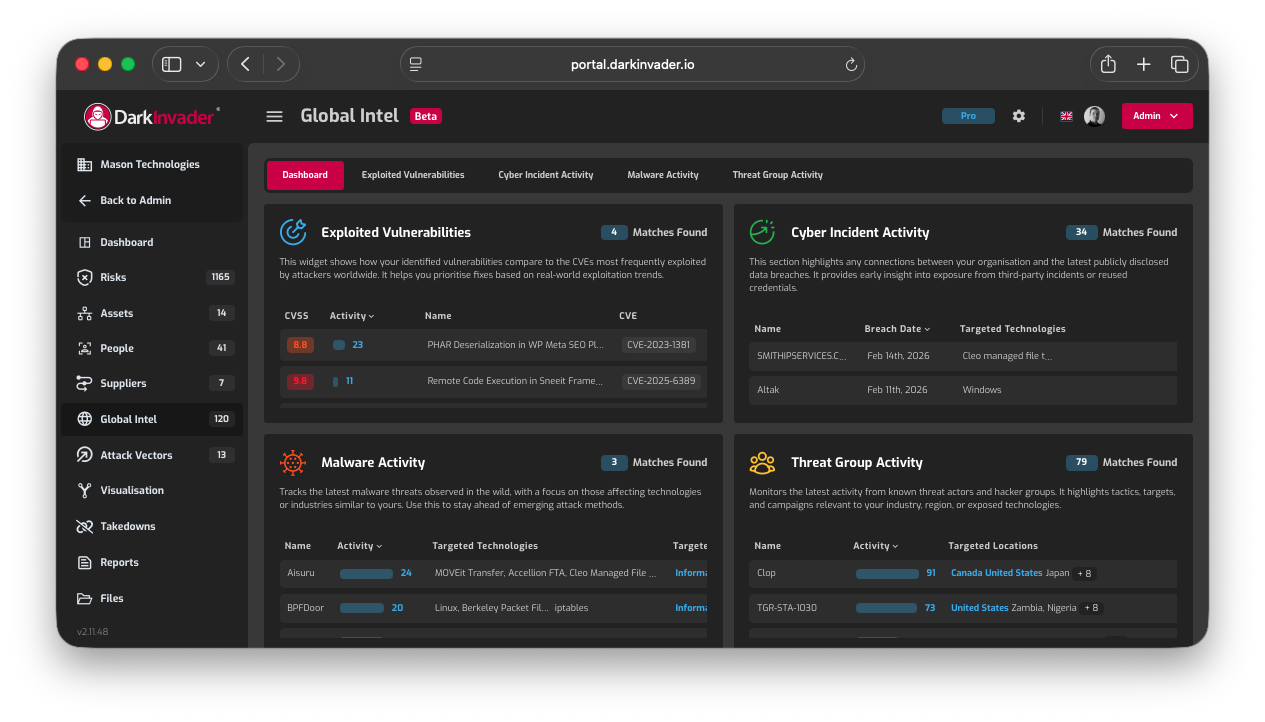This screenshot has width=1265, height=722.
Task: Open the Admin dropdown
Action: 1156,115
